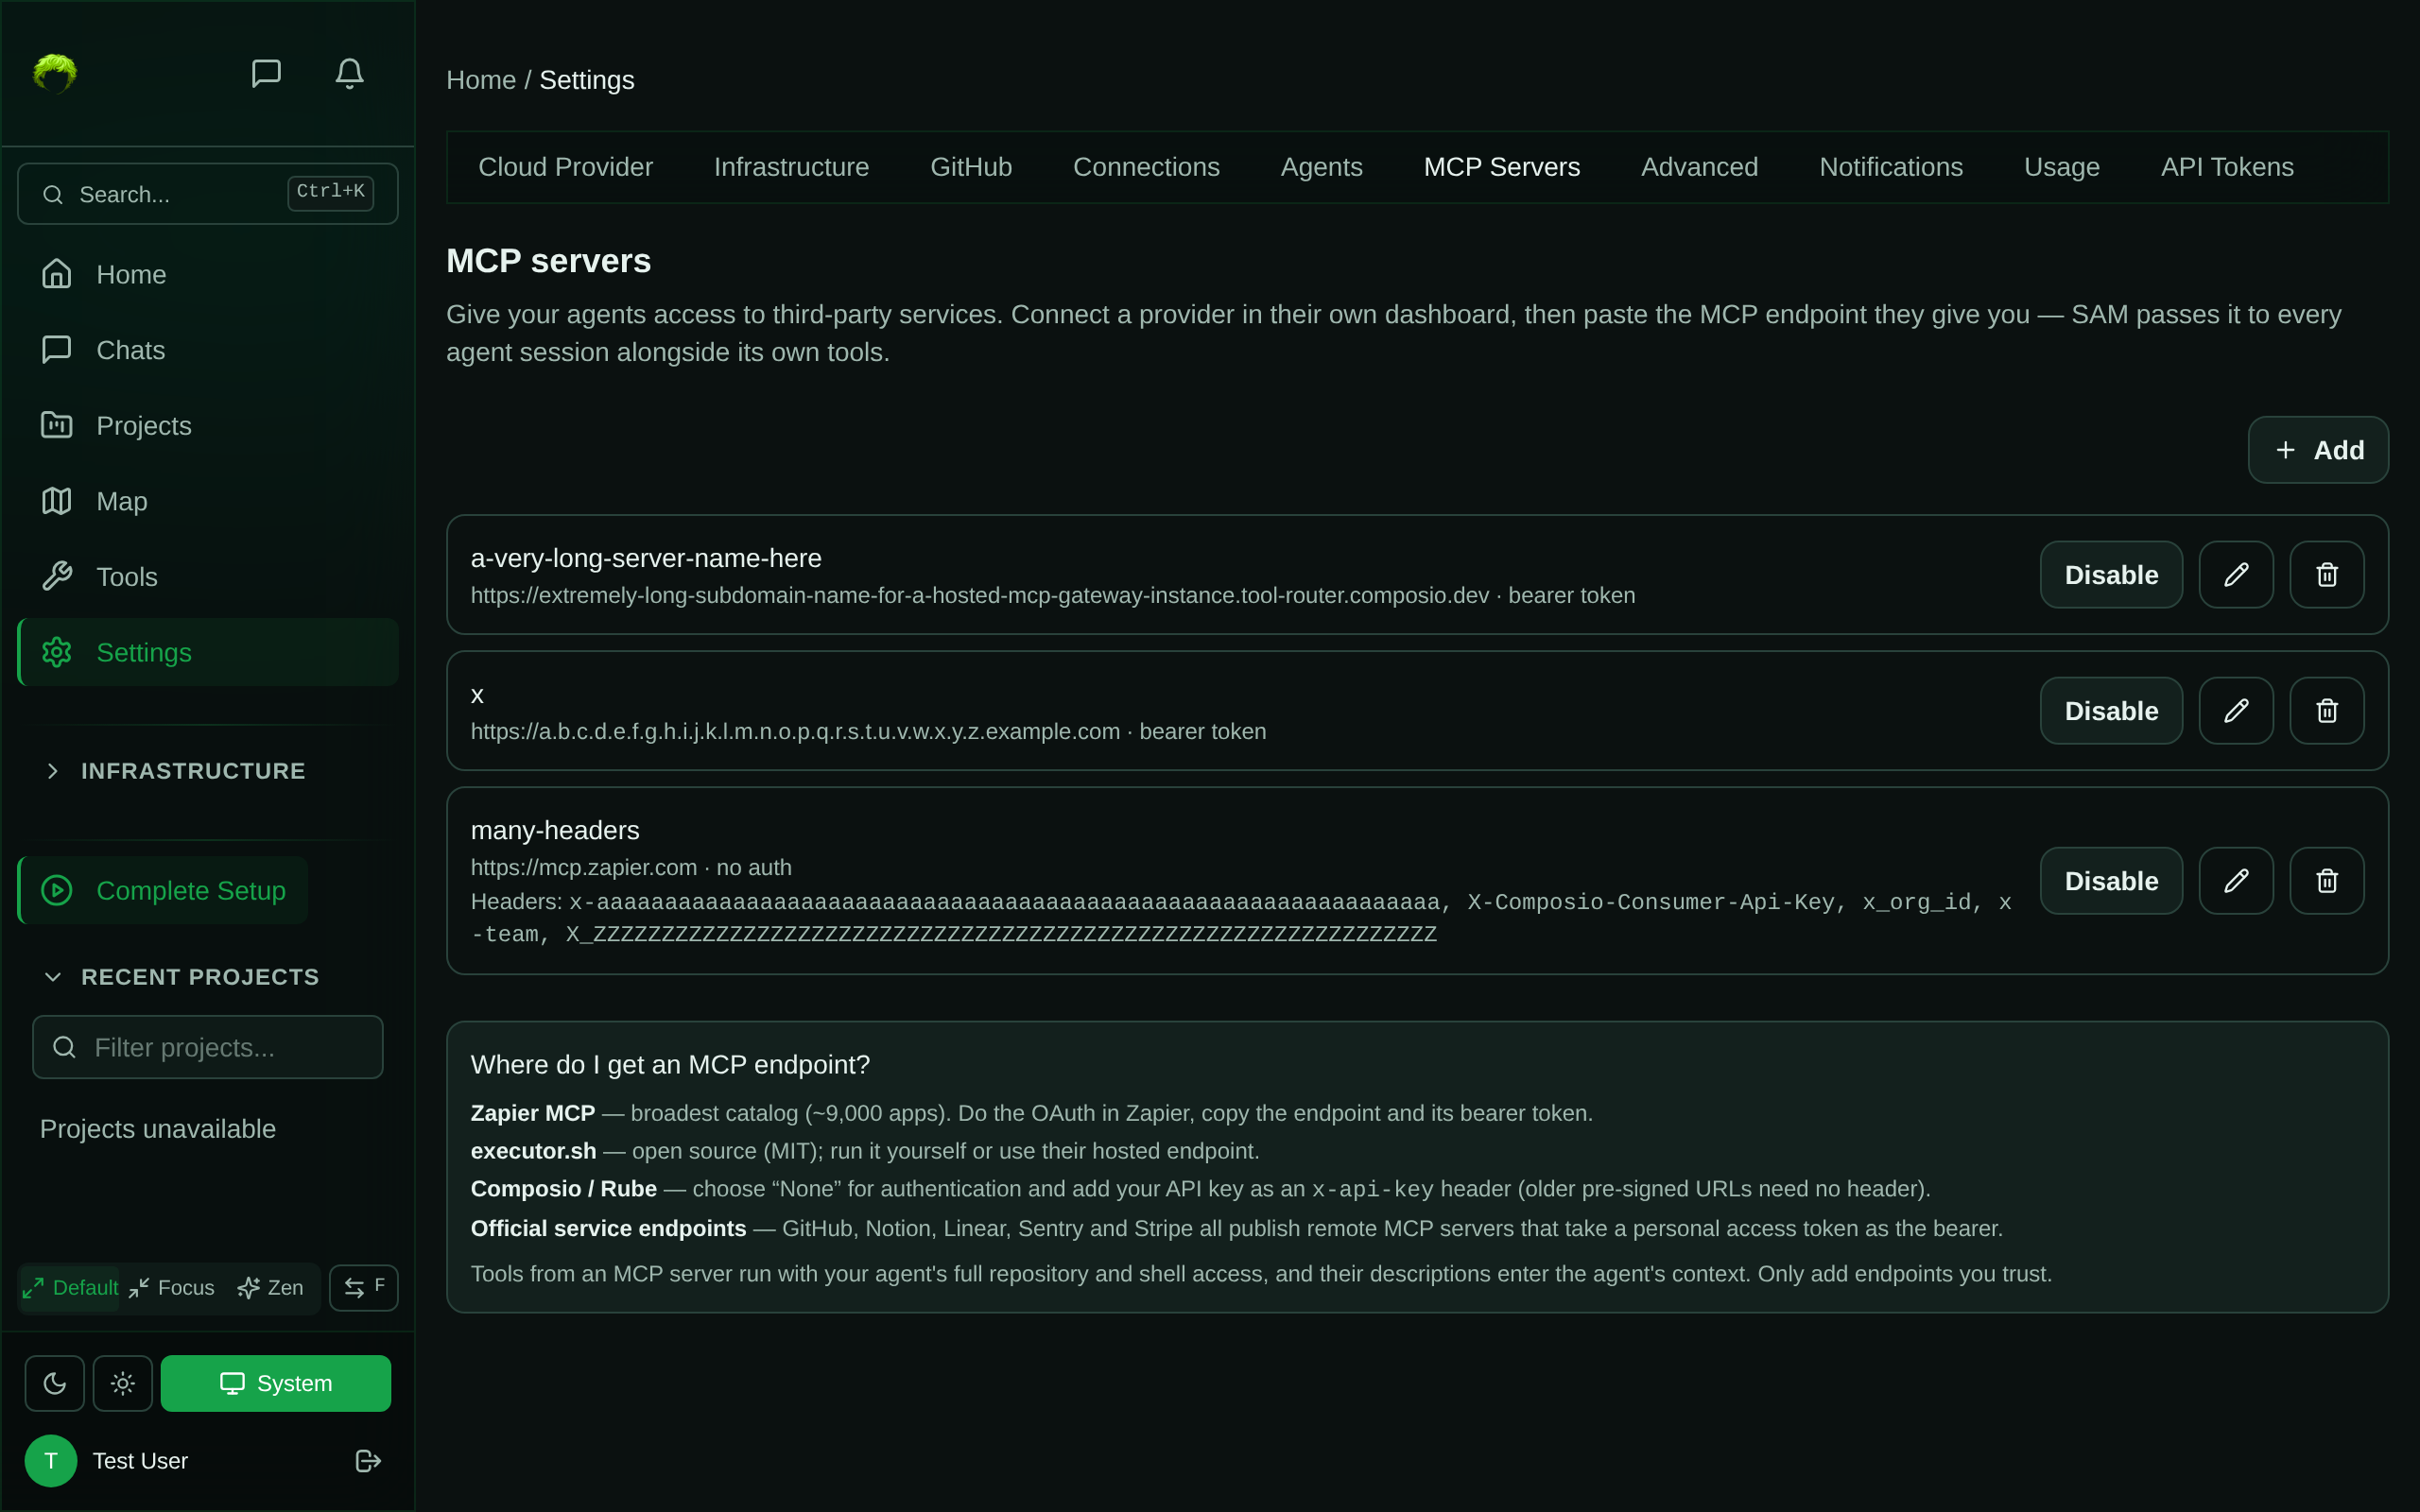The height and width of the screenshot is (1512, 2420).
Task: Disable a-very-long-server-name-here server
Action: click(x=2111, y=575)
